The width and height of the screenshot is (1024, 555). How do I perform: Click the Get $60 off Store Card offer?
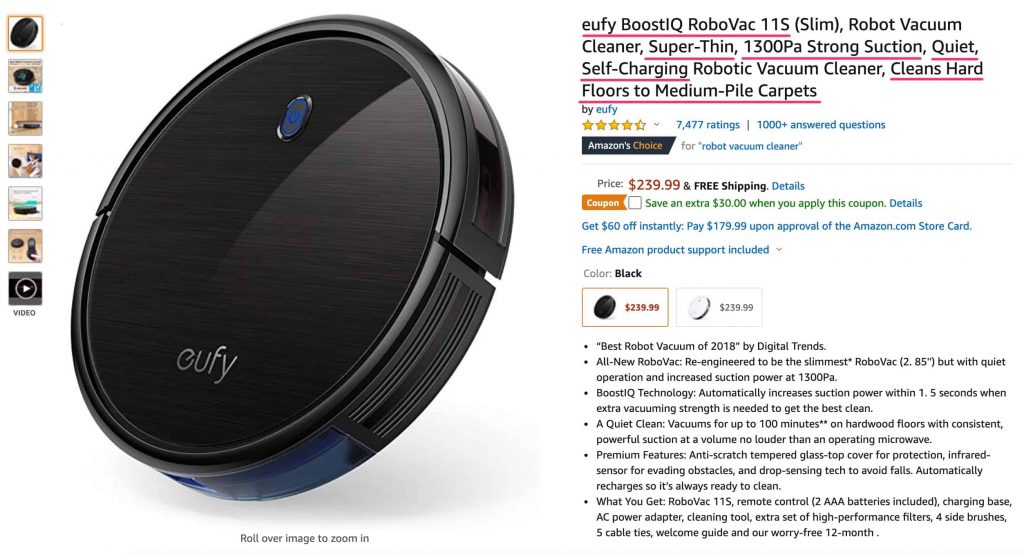pos(776,226)
